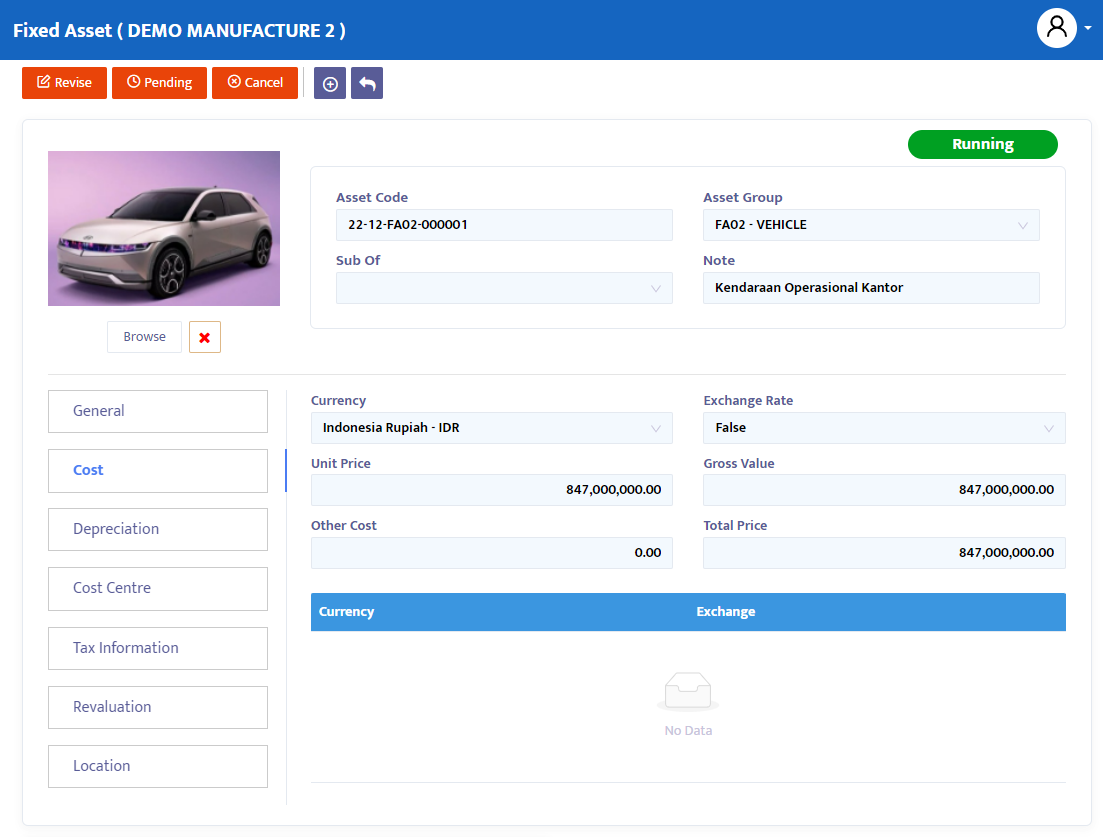Viewport: 1103px width, 837px height.
Task: Click the Asset Group label
Action: click(743, 198)
